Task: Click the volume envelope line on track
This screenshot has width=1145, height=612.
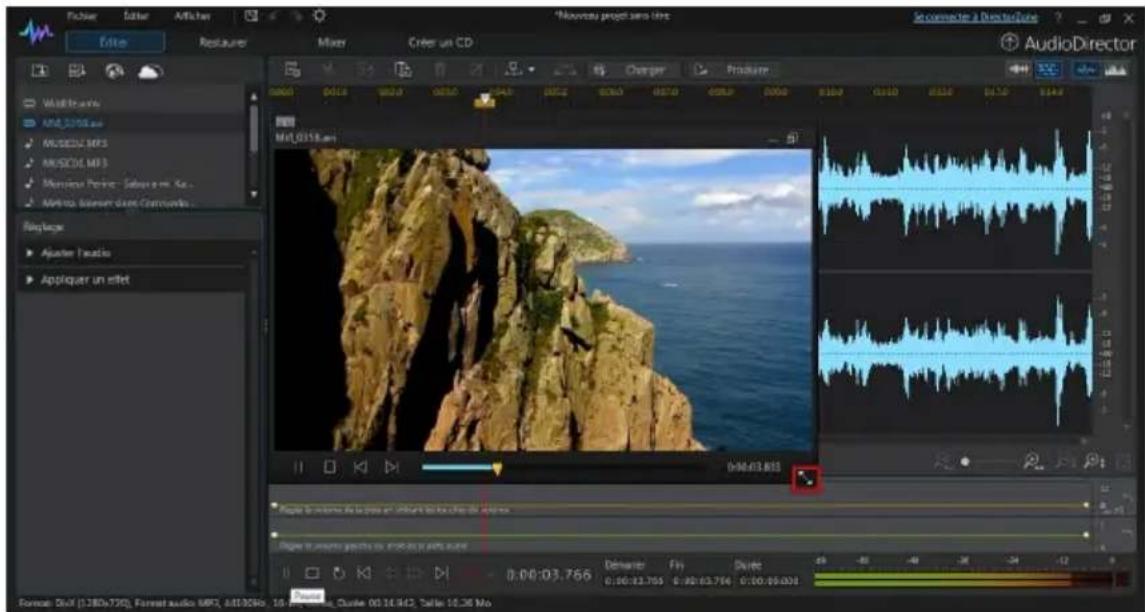Action: [x=679, y=505]
